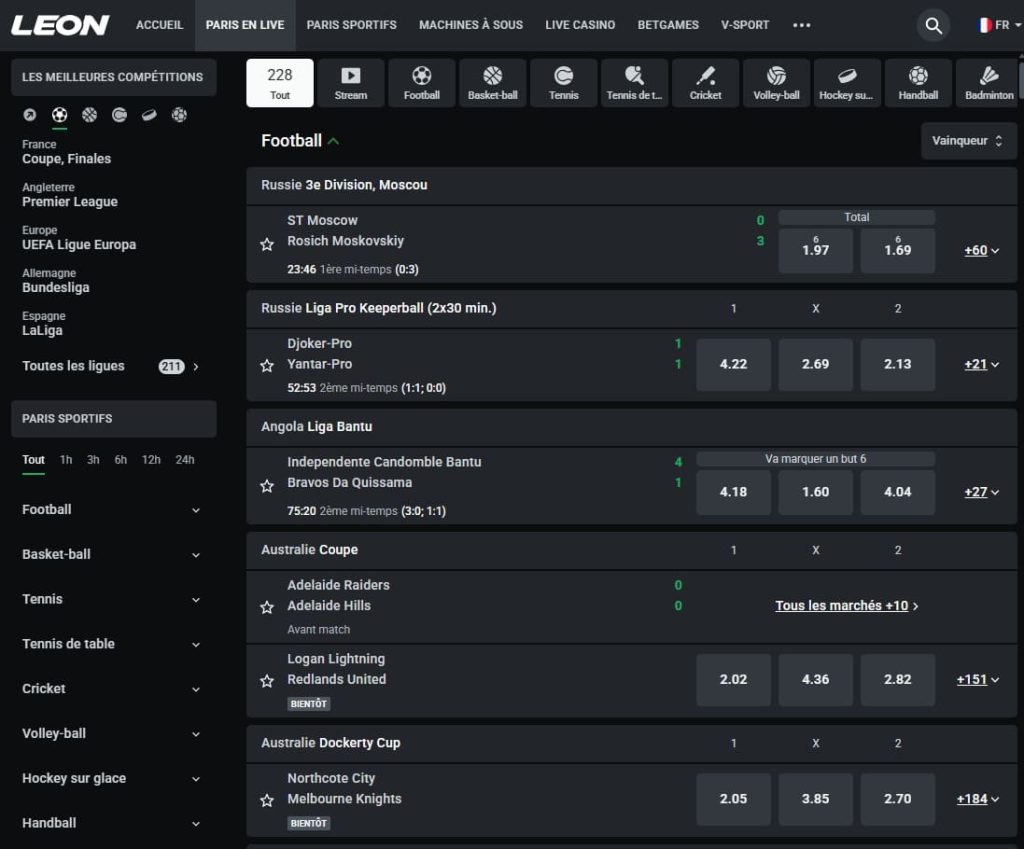Choose tennis icon in best competitions
This screenshot has width=1024, height=849.
click(x=120, y=115)
